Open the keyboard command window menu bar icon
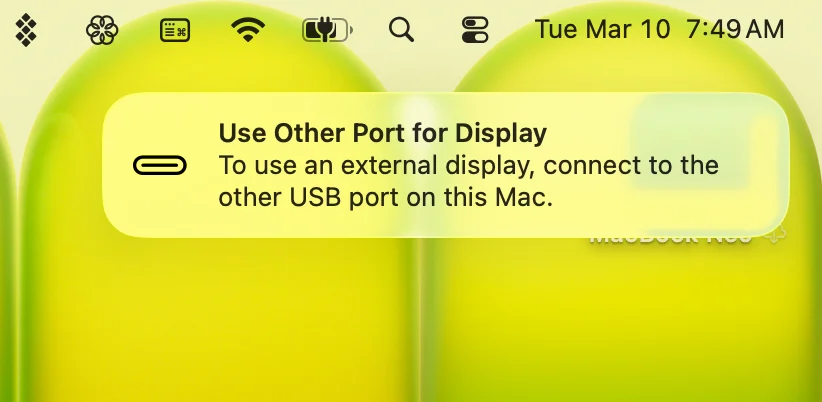The image size is (822, 402). 175,30
